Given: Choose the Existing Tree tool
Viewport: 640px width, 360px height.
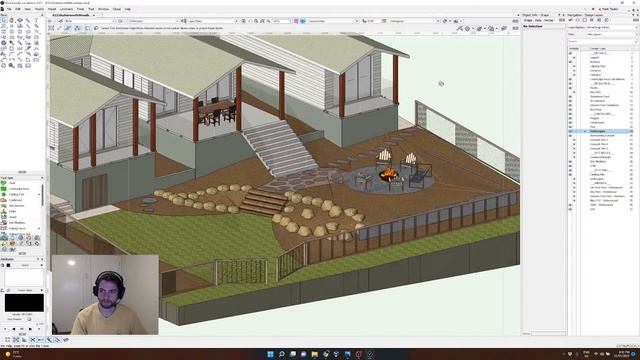Looking at the screenshot, I should pos(16,195).
